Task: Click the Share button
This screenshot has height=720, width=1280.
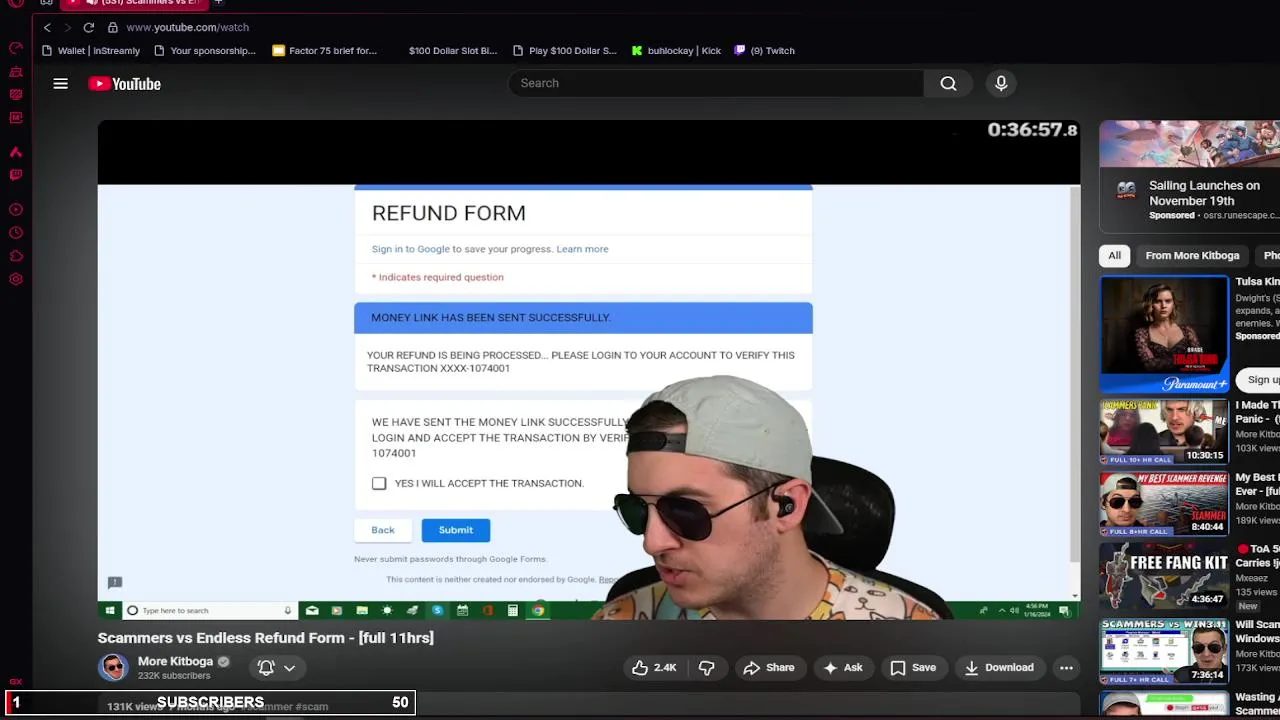Action: 769,668
